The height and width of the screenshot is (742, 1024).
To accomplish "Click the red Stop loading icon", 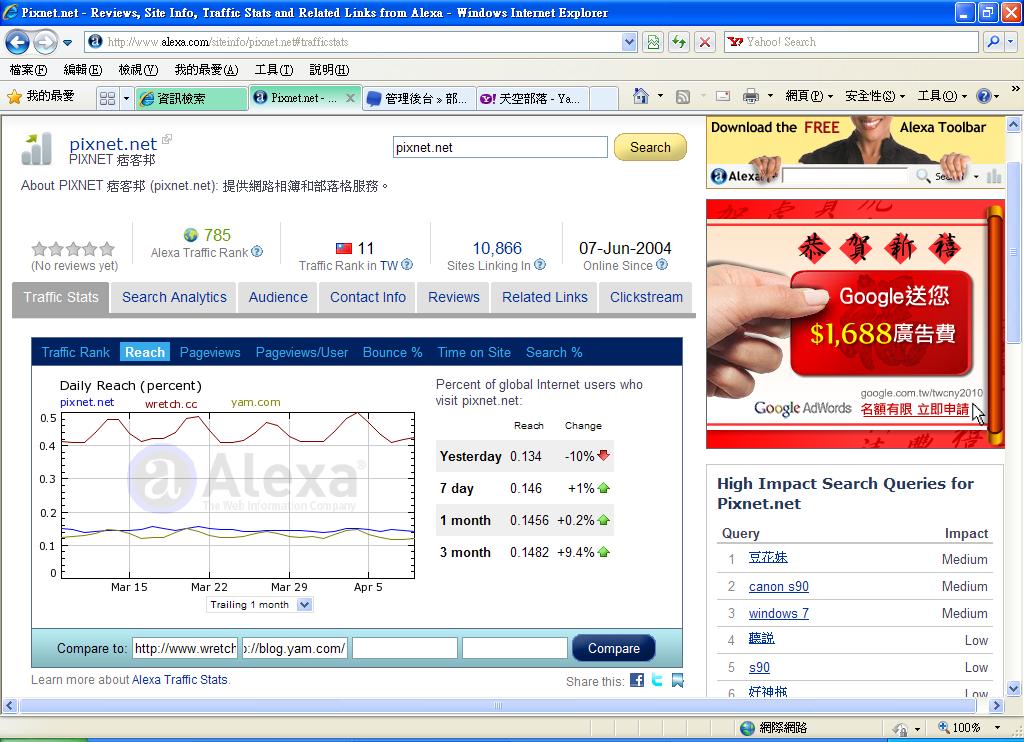I will point(705,42).
